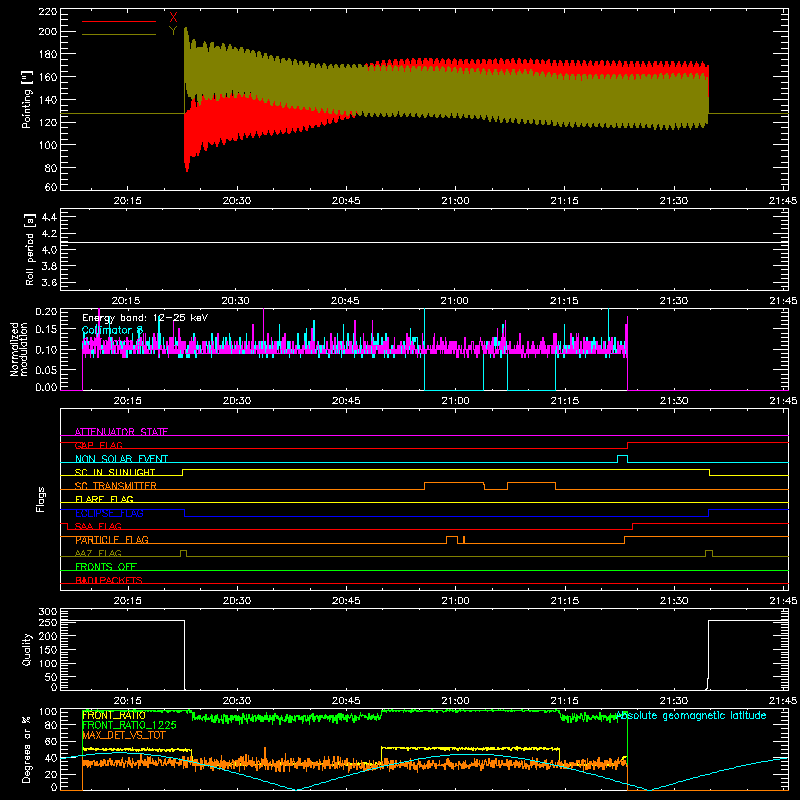The height and width of the screenshot is (800, 800).
Task: Click the SAA_FLAG label
Action: tap(98, 526)
